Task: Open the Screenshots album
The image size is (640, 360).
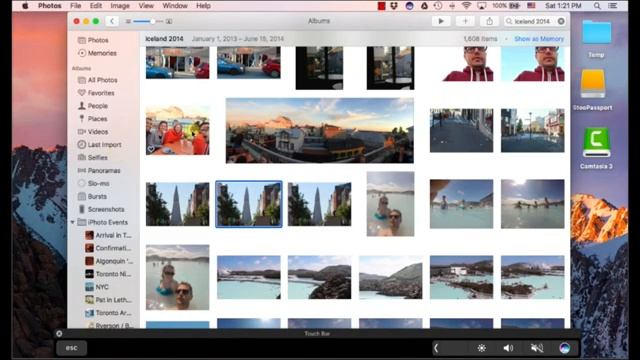Action: point(106,209)
